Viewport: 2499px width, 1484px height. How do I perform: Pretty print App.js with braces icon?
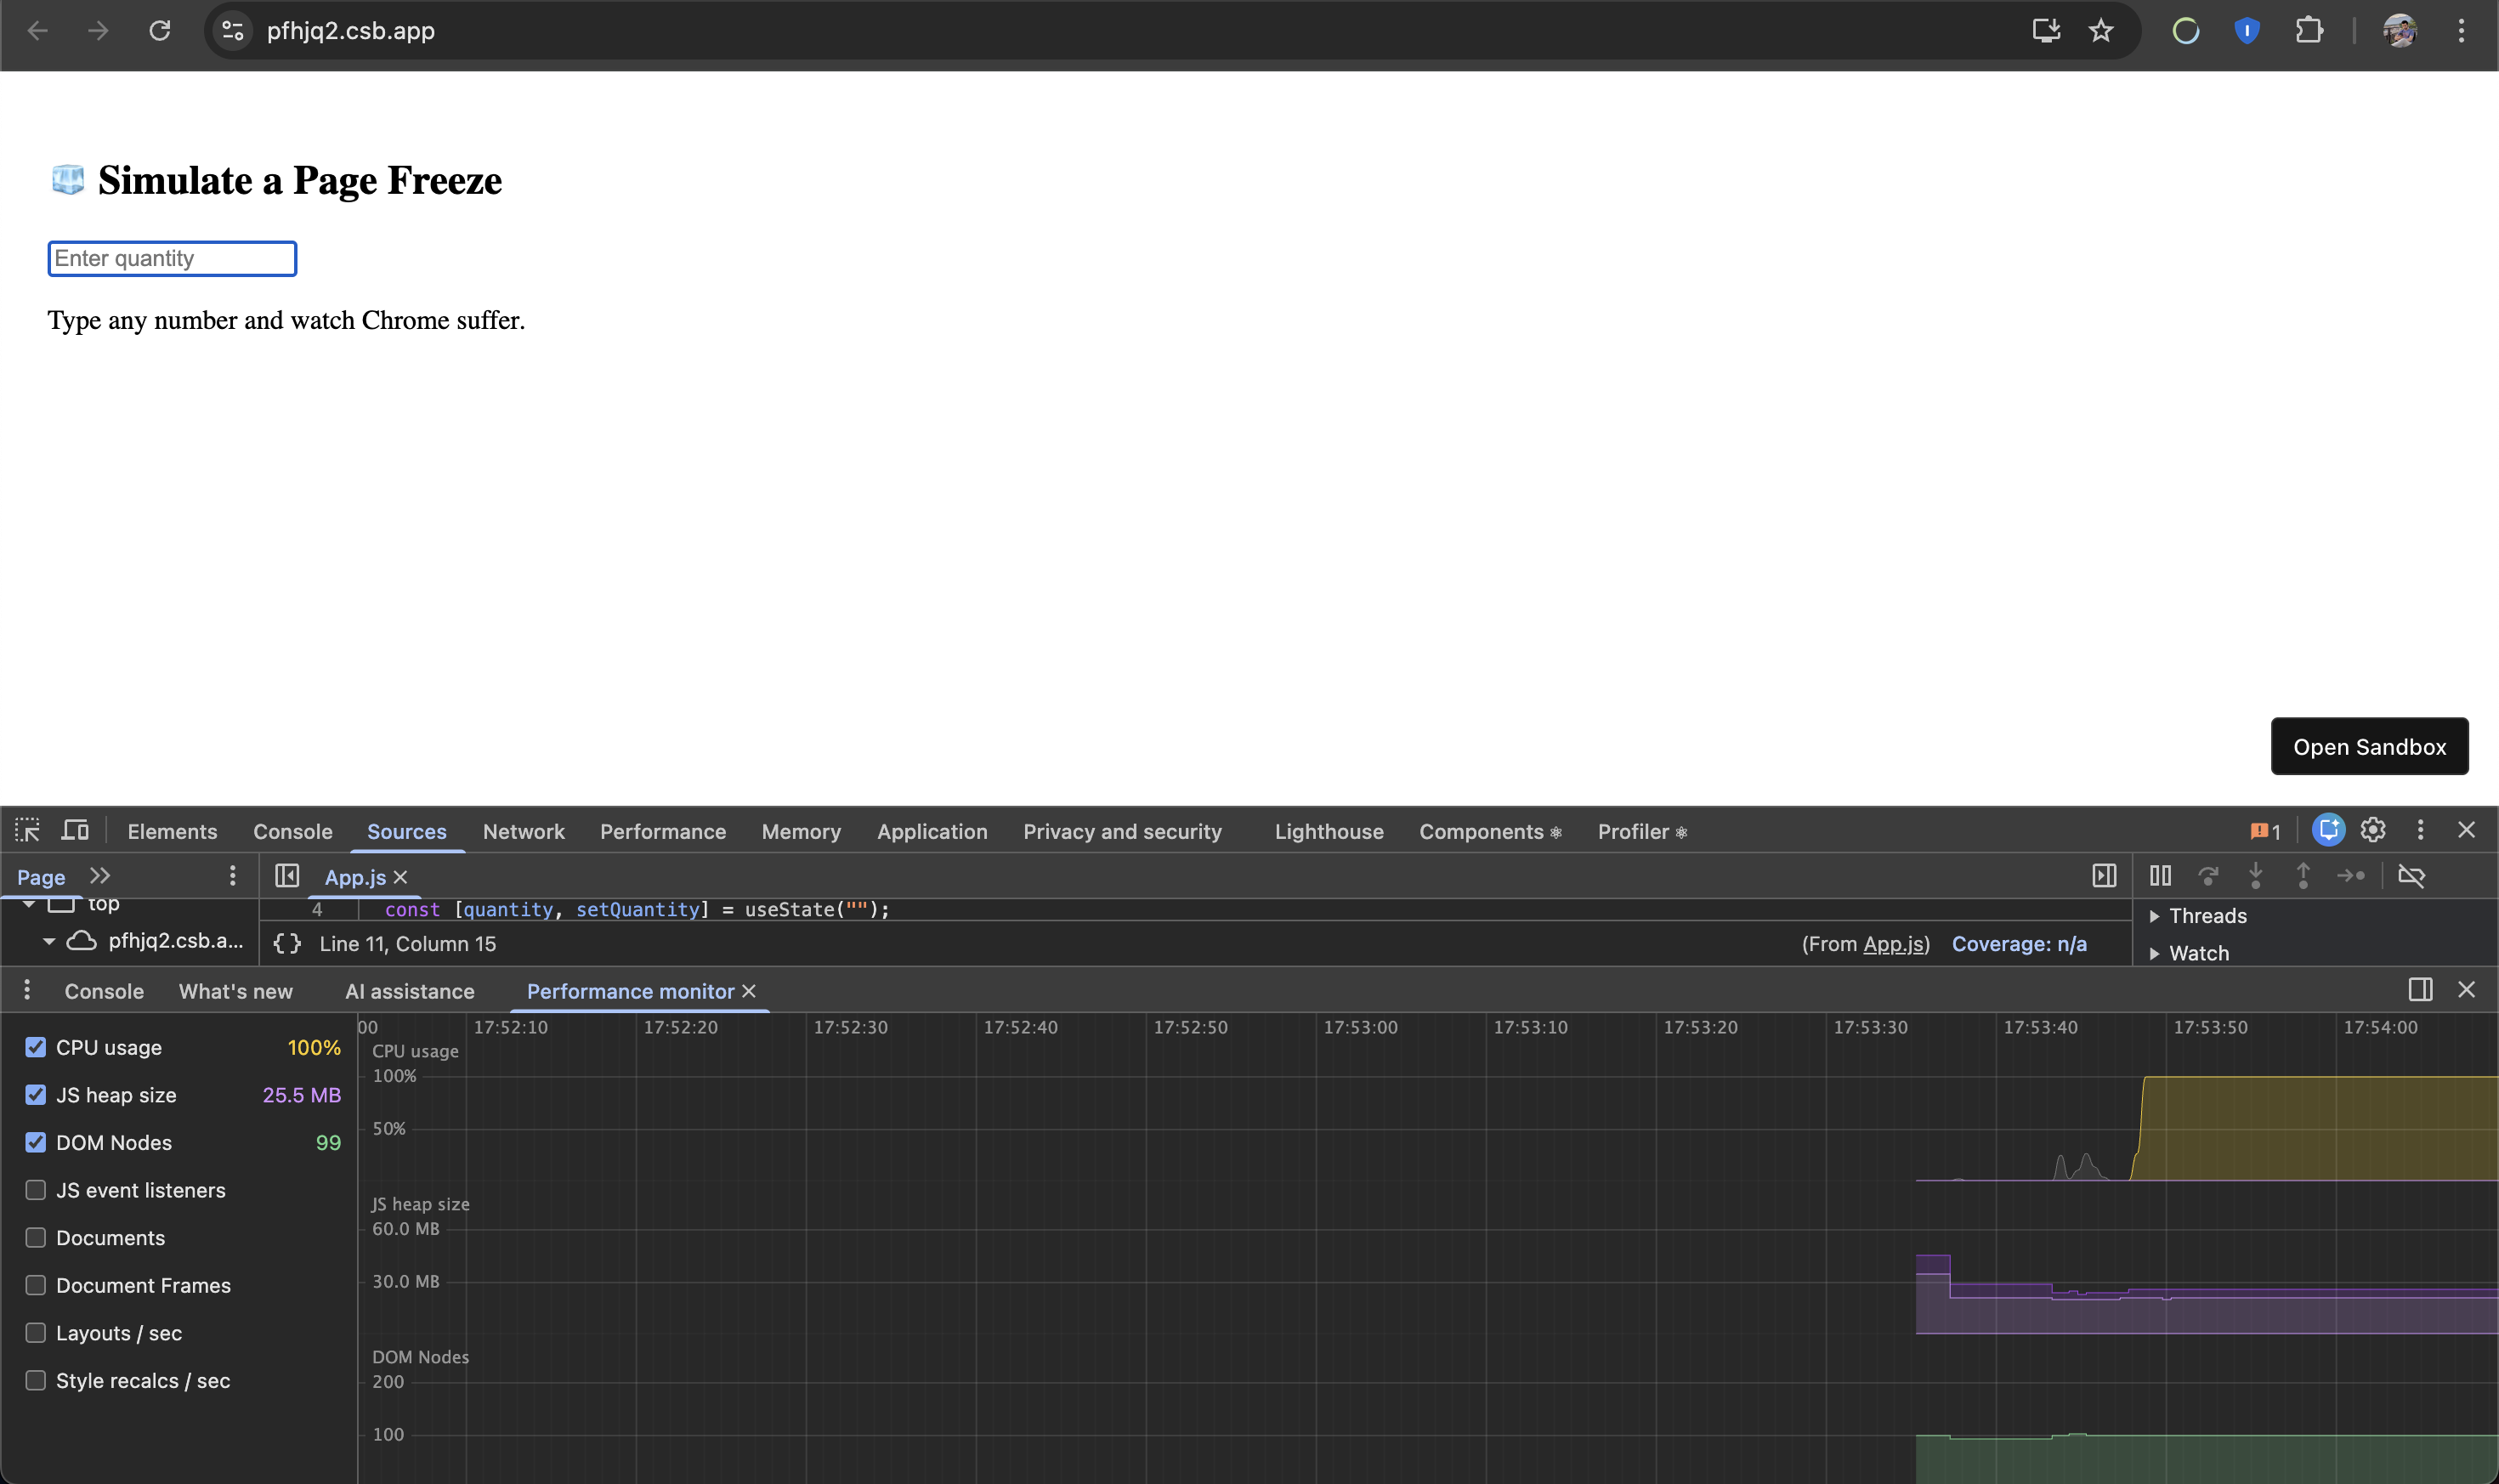point(287,943)
